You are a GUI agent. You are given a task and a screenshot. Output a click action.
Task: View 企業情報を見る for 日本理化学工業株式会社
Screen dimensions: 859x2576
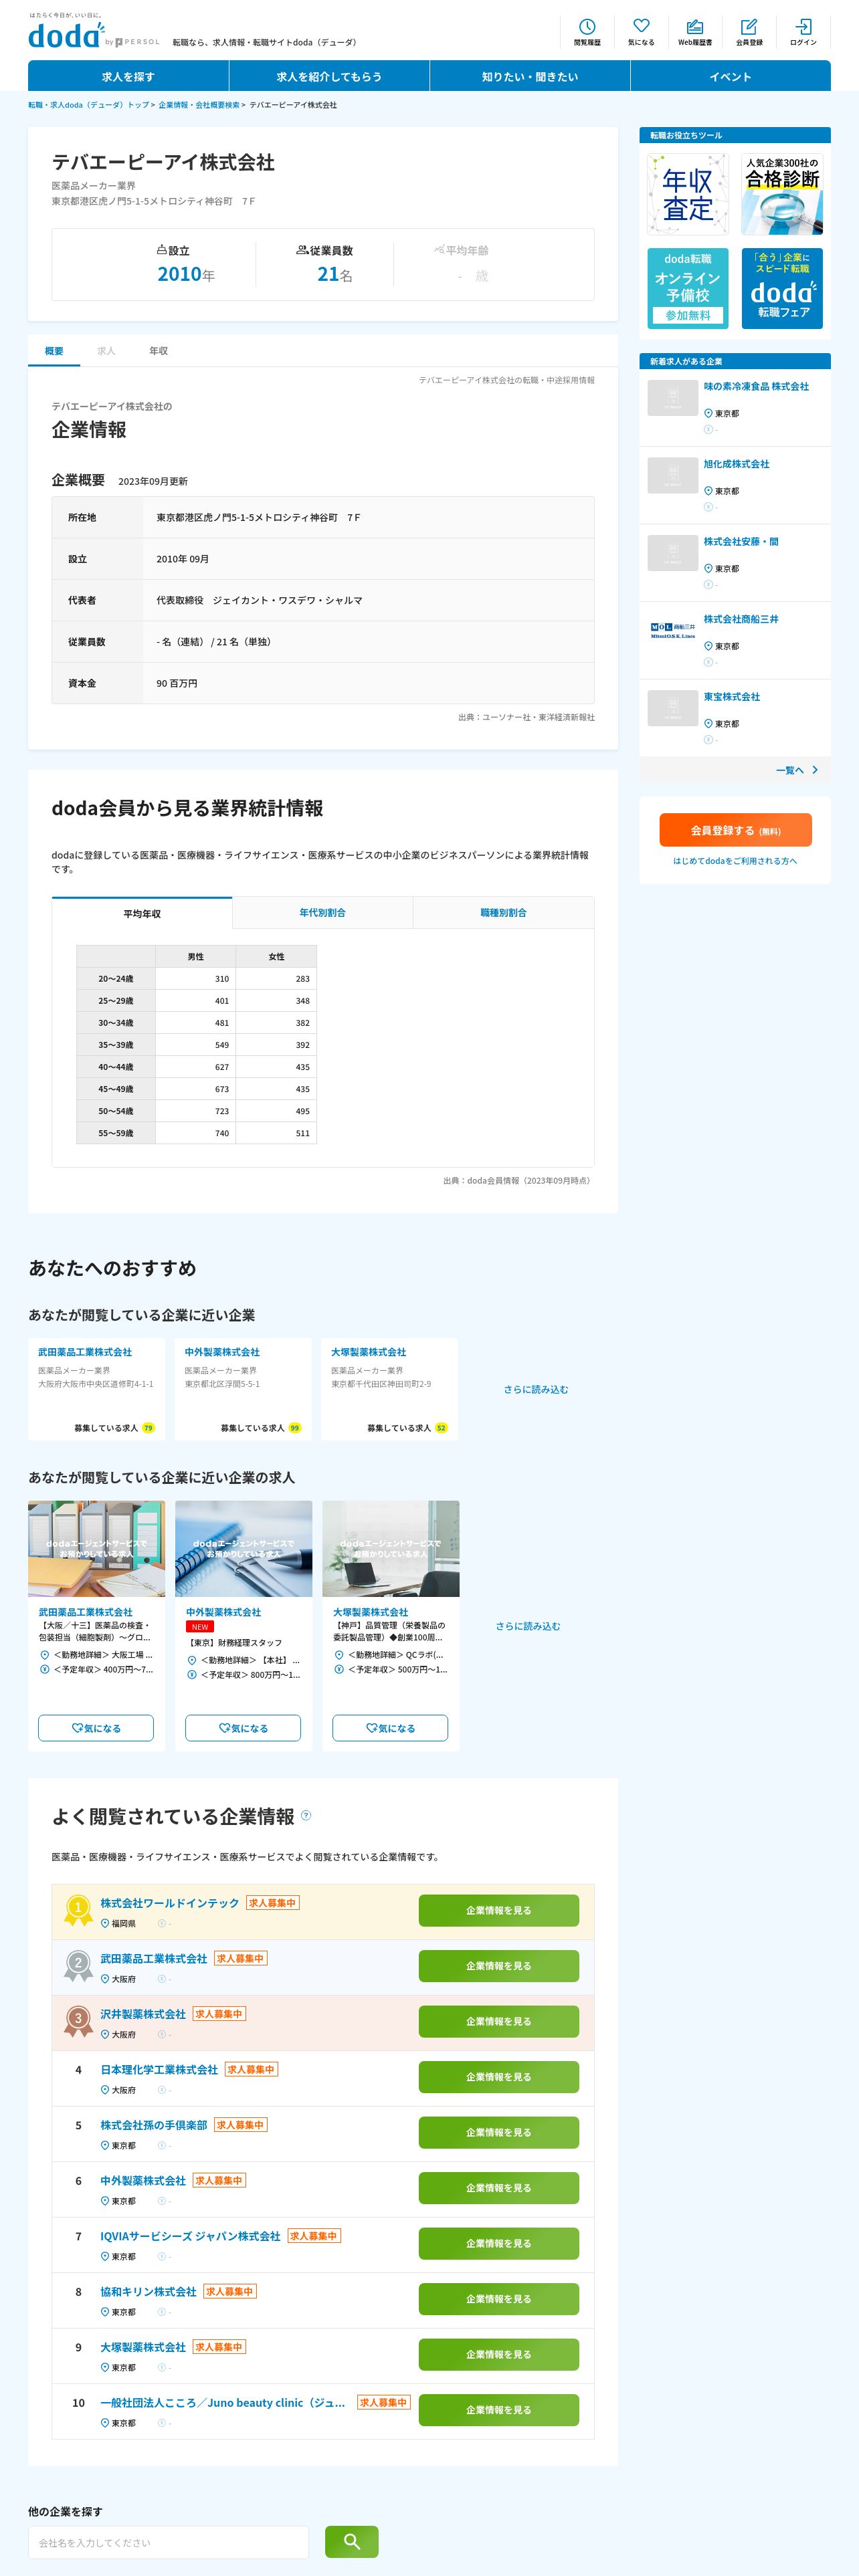[499, 2077]
